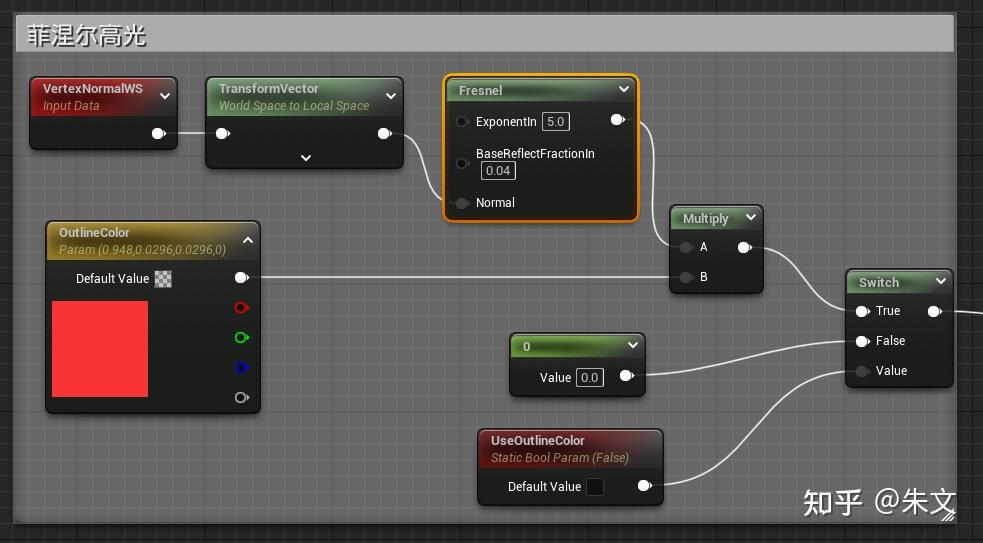Edit the BaseReflectFractionIn value 0.04
Viewport: 983px width, 543px height.
click(498, 171)
